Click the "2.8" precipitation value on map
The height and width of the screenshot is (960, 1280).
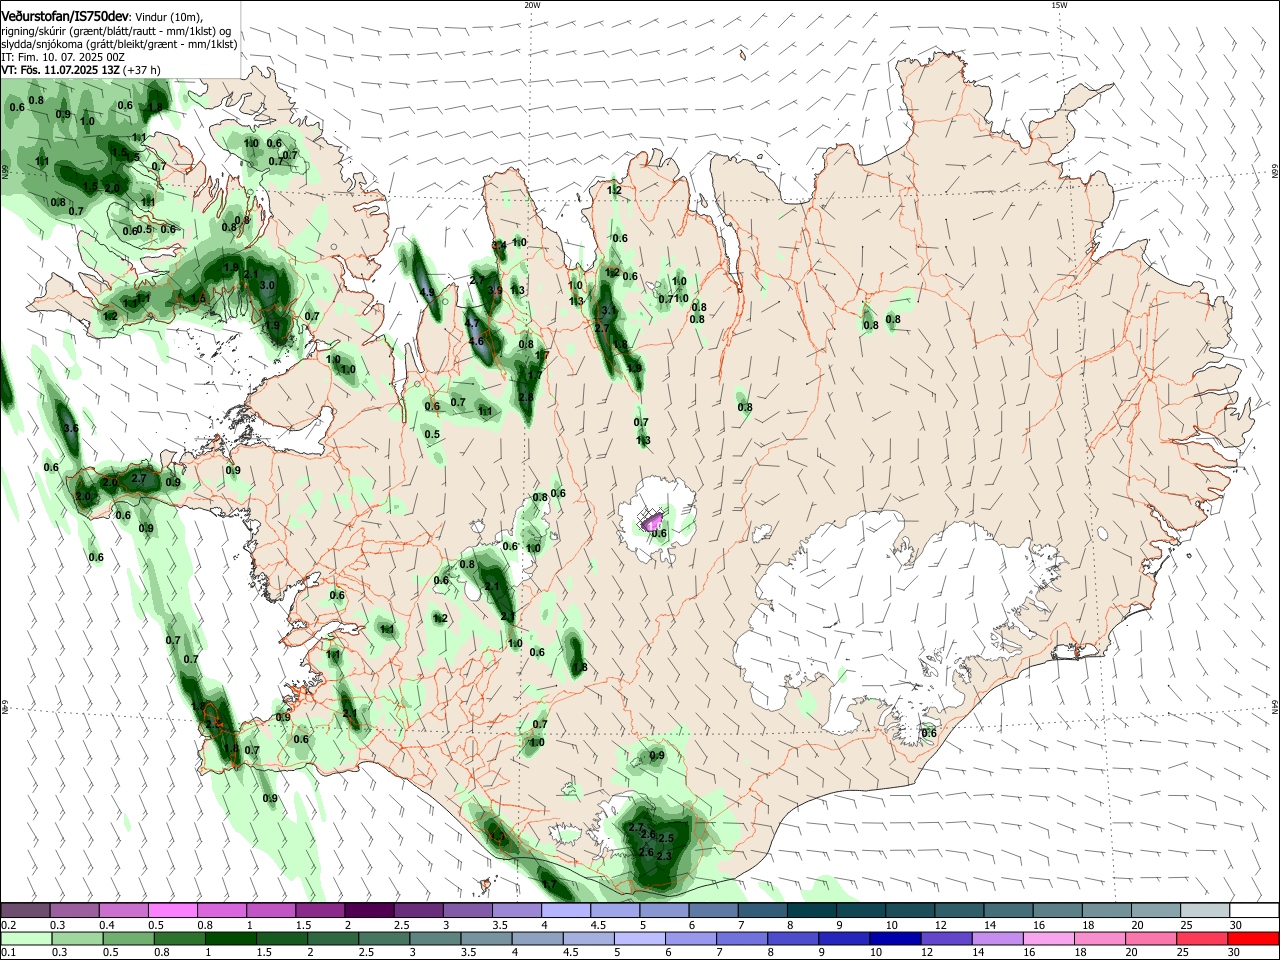526,397
